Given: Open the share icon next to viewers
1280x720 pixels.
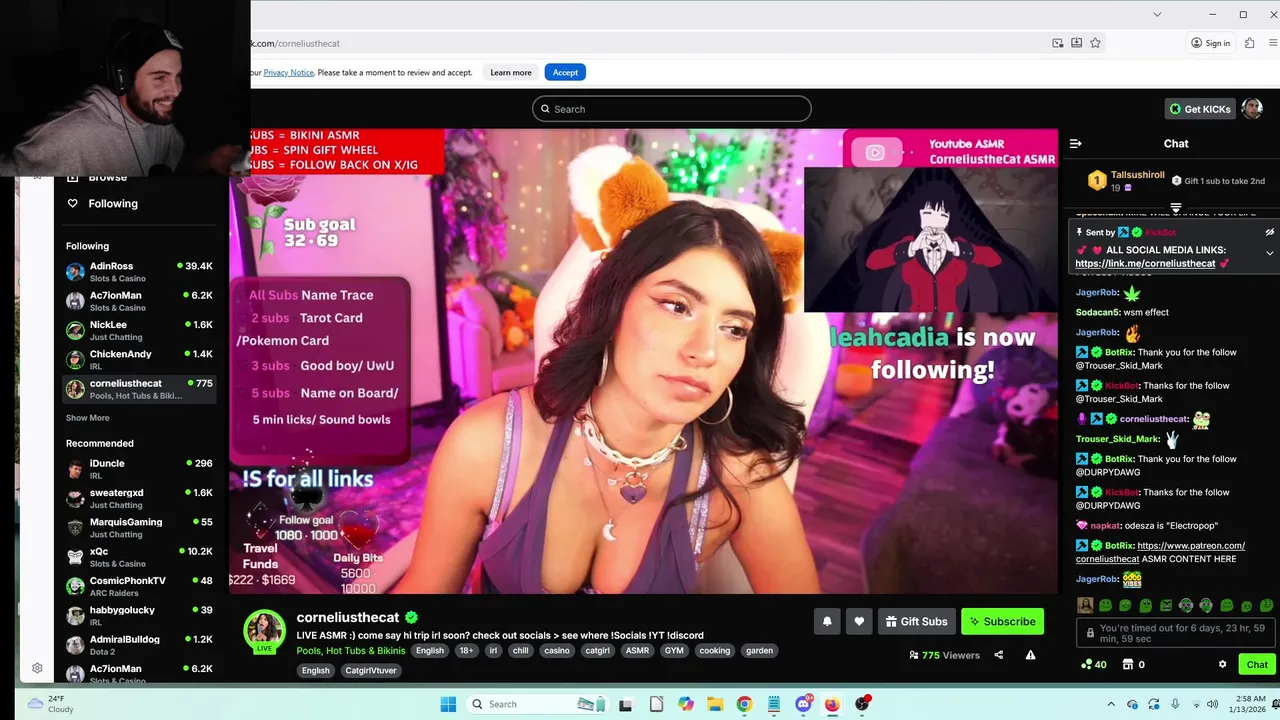Looking at the screenshot, I should click(998, 655).
